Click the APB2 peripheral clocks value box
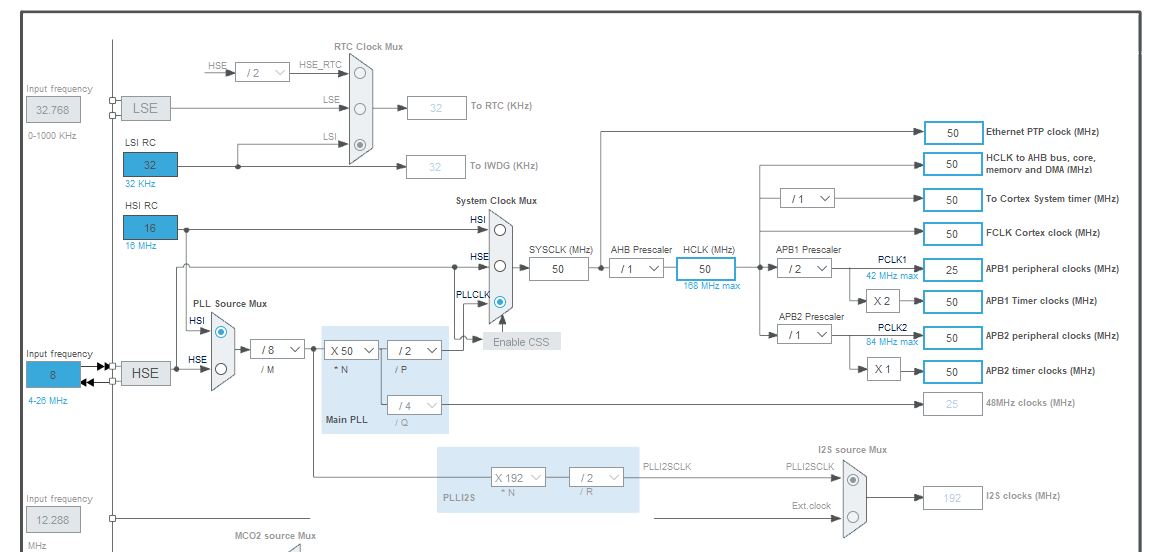1163x552 pixels. (x=953, y=338)
